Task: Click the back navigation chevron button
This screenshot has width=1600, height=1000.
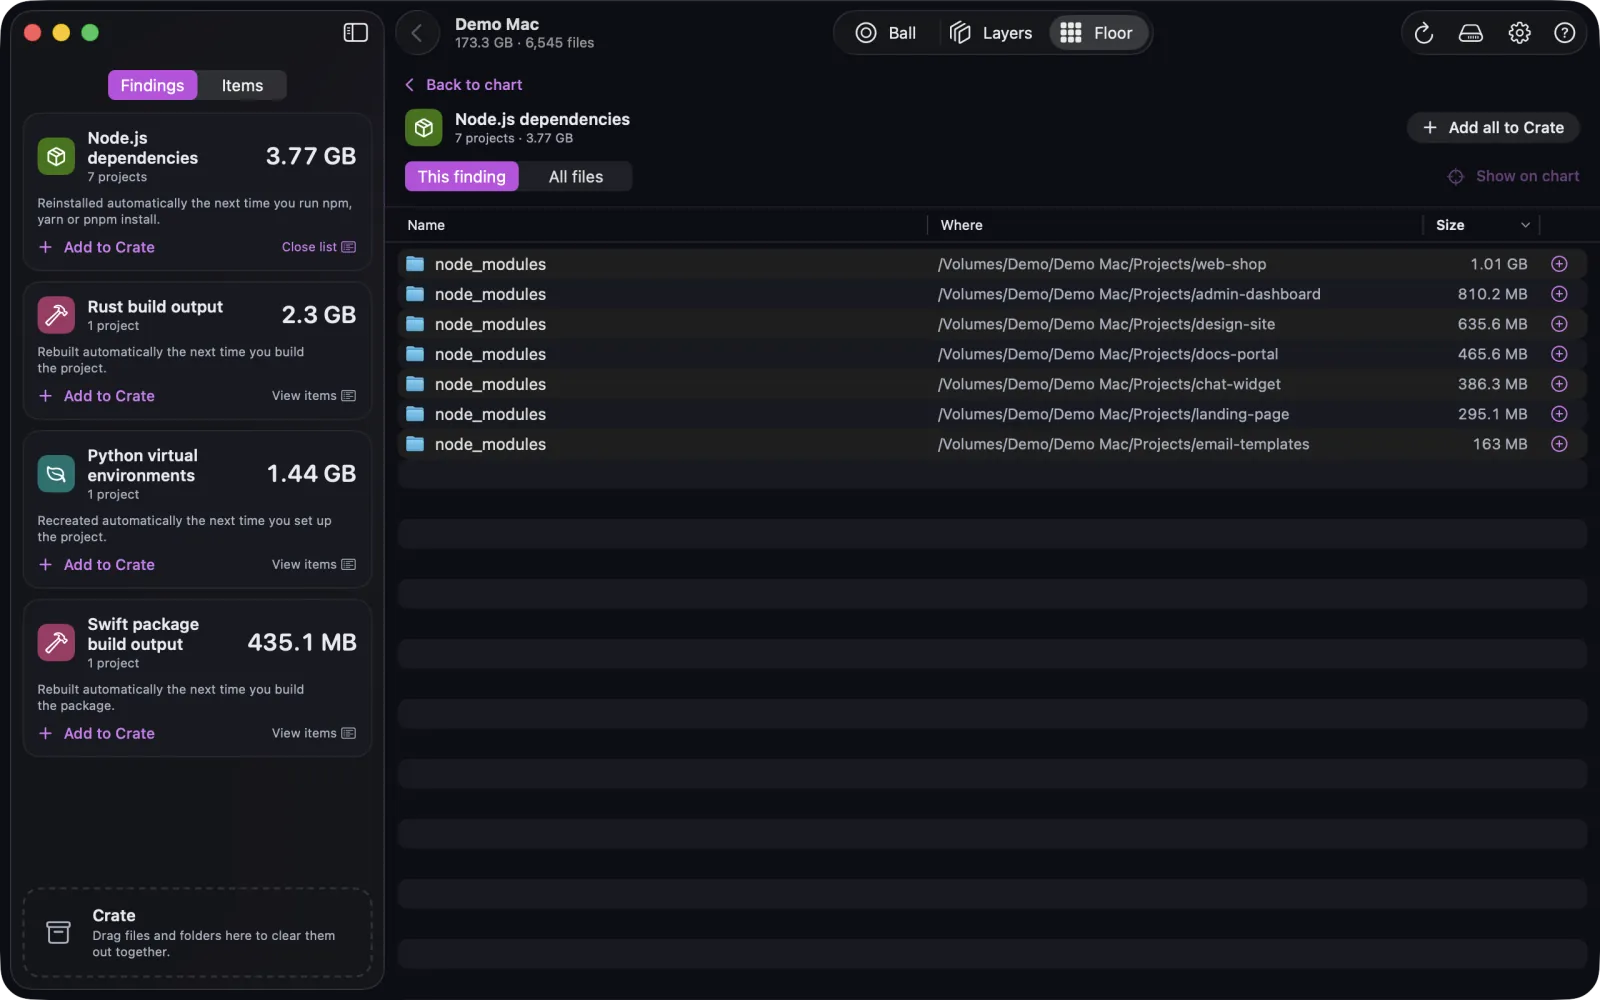Action: (417, 33)
